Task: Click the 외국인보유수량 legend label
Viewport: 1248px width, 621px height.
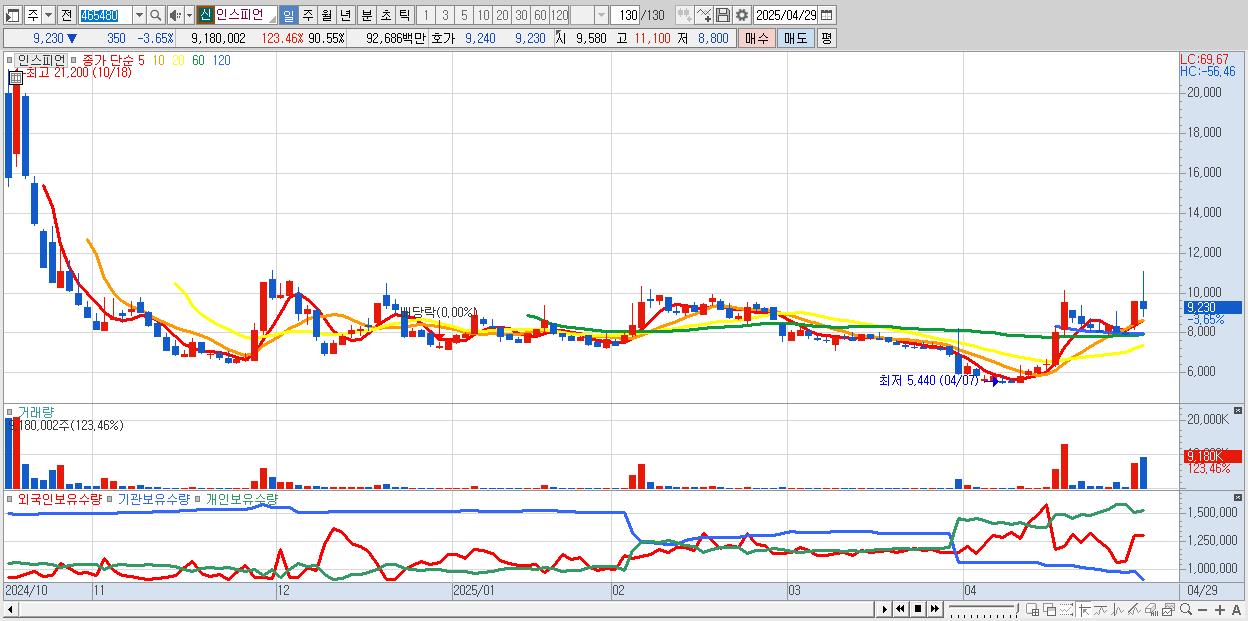Action: [x=59, y=498]
